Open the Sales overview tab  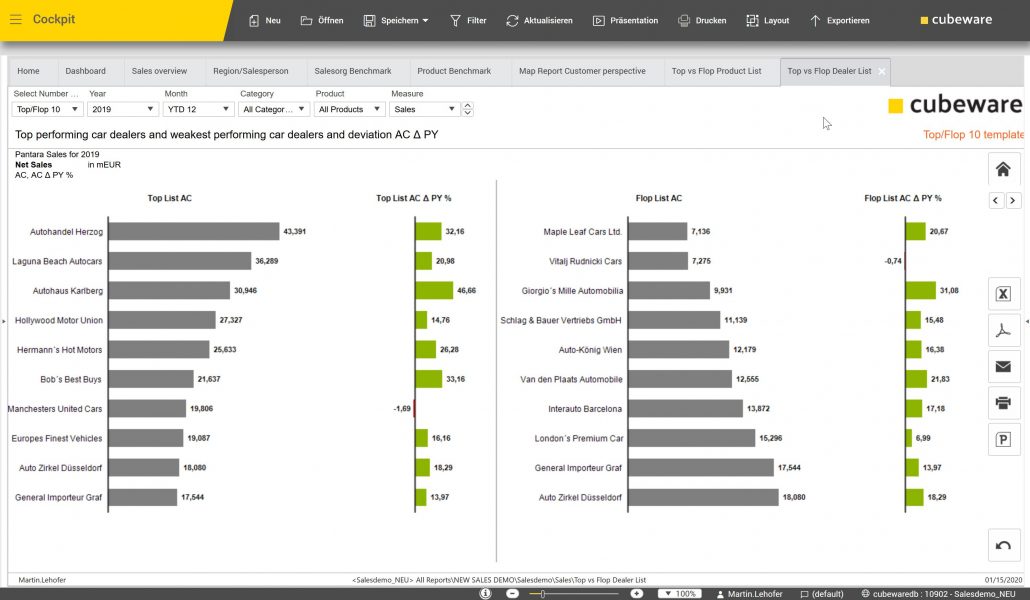(159, 71)
